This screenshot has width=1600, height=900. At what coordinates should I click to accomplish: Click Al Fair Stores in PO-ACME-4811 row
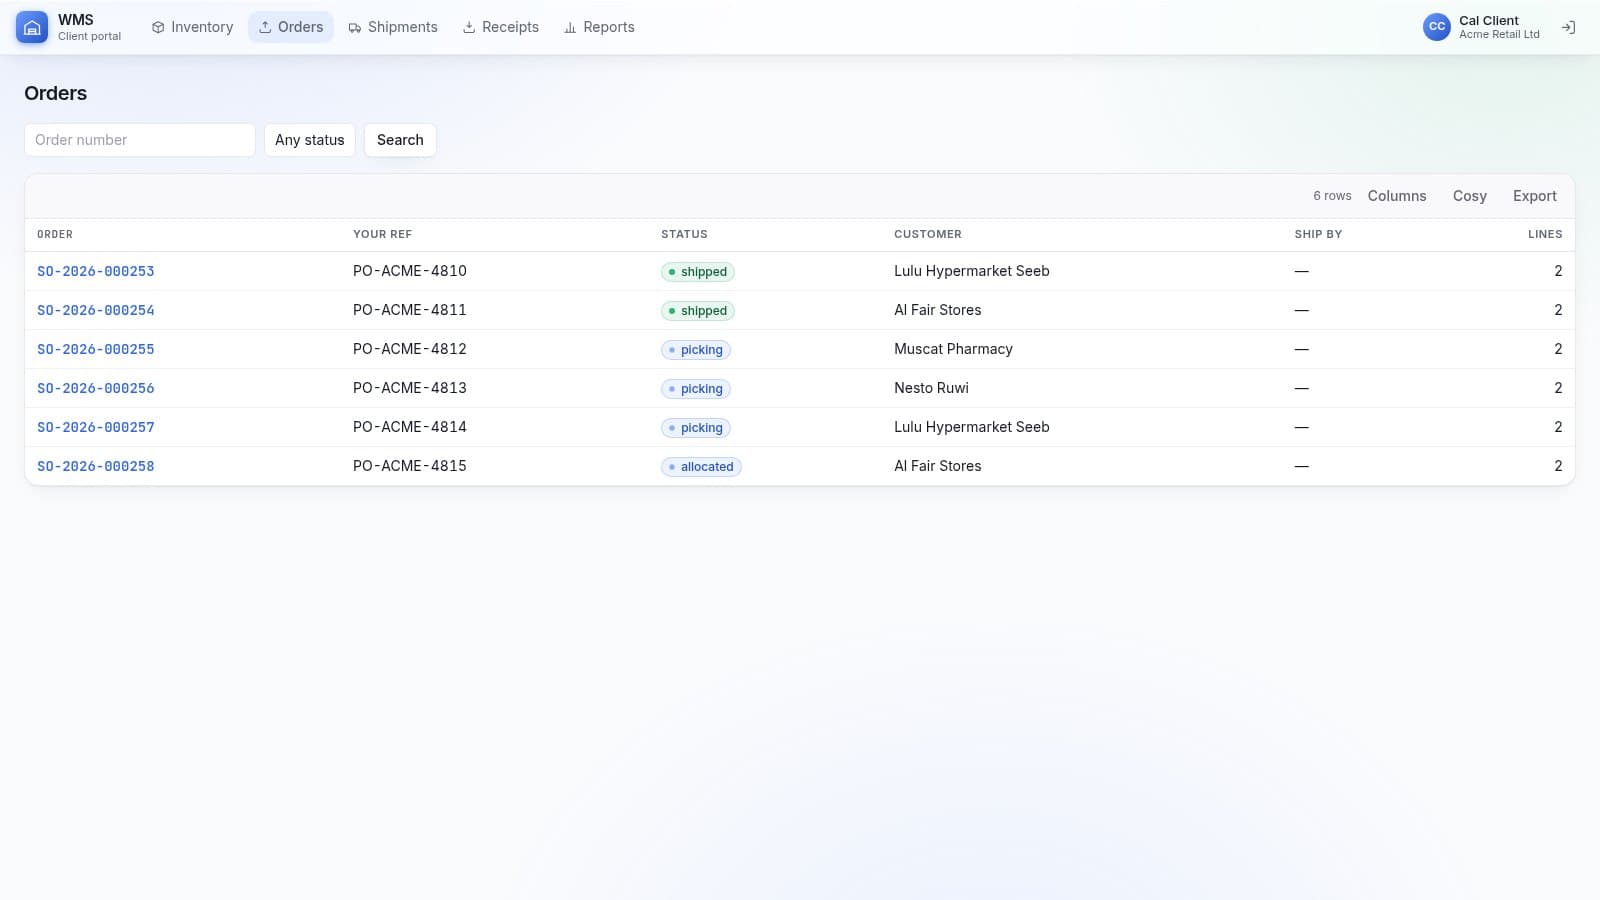tap(938, 310)
